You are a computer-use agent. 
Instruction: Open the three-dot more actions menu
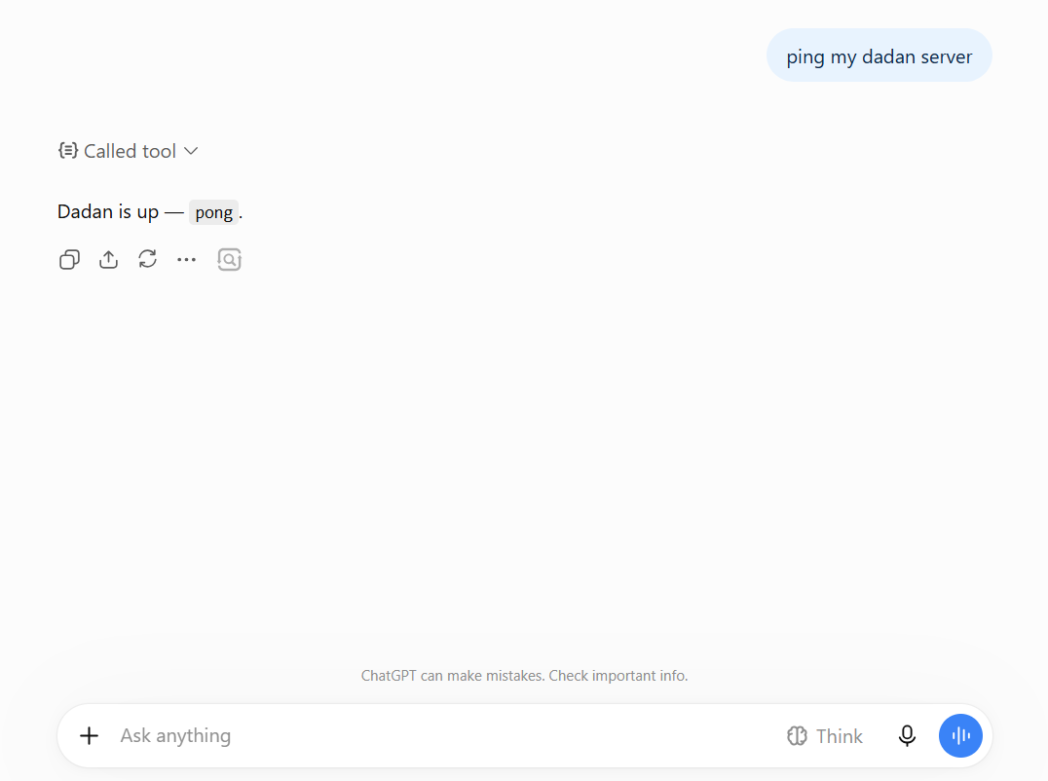coord(186,259)
